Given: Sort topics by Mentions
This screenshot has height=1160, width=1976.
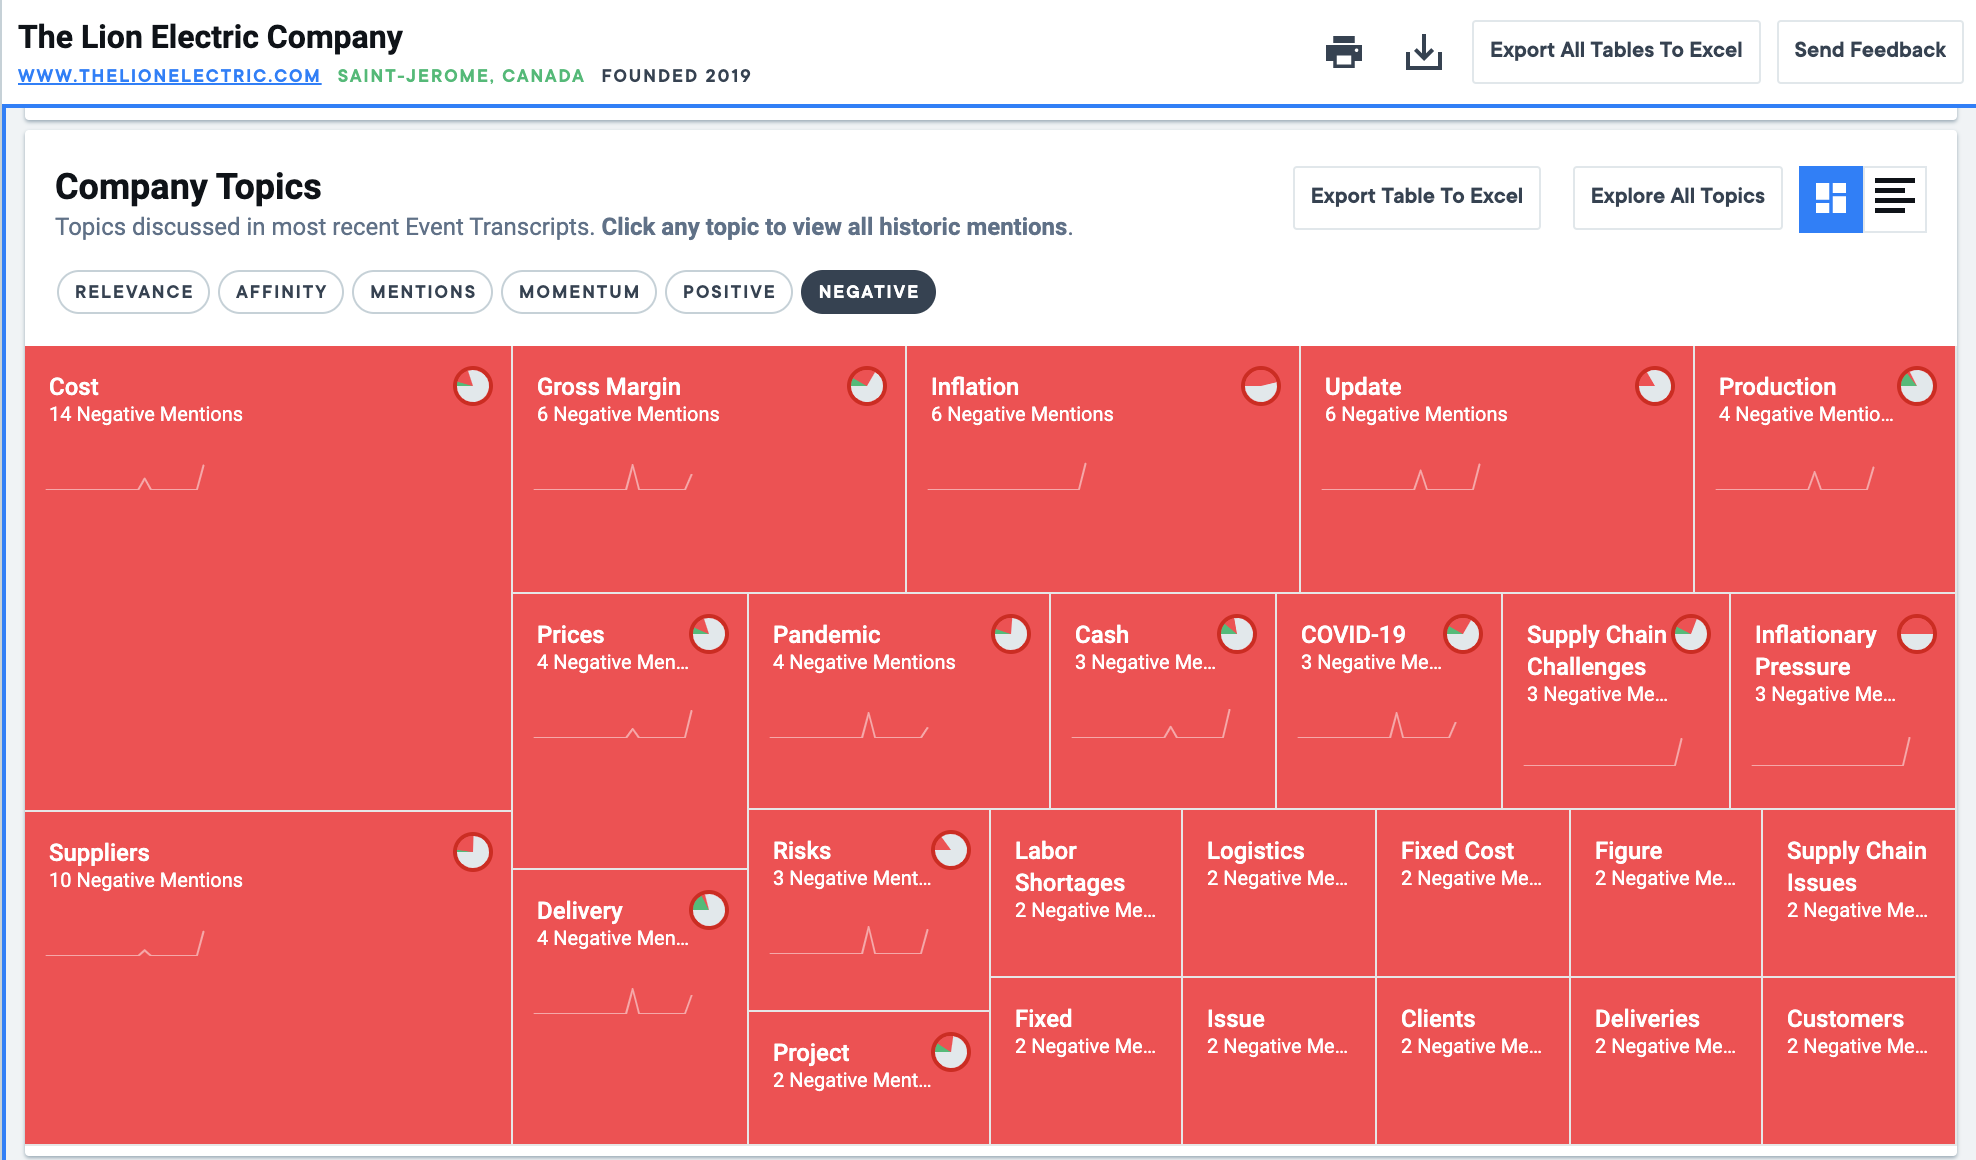Looking at the screenshot, I should coord(422,292).
